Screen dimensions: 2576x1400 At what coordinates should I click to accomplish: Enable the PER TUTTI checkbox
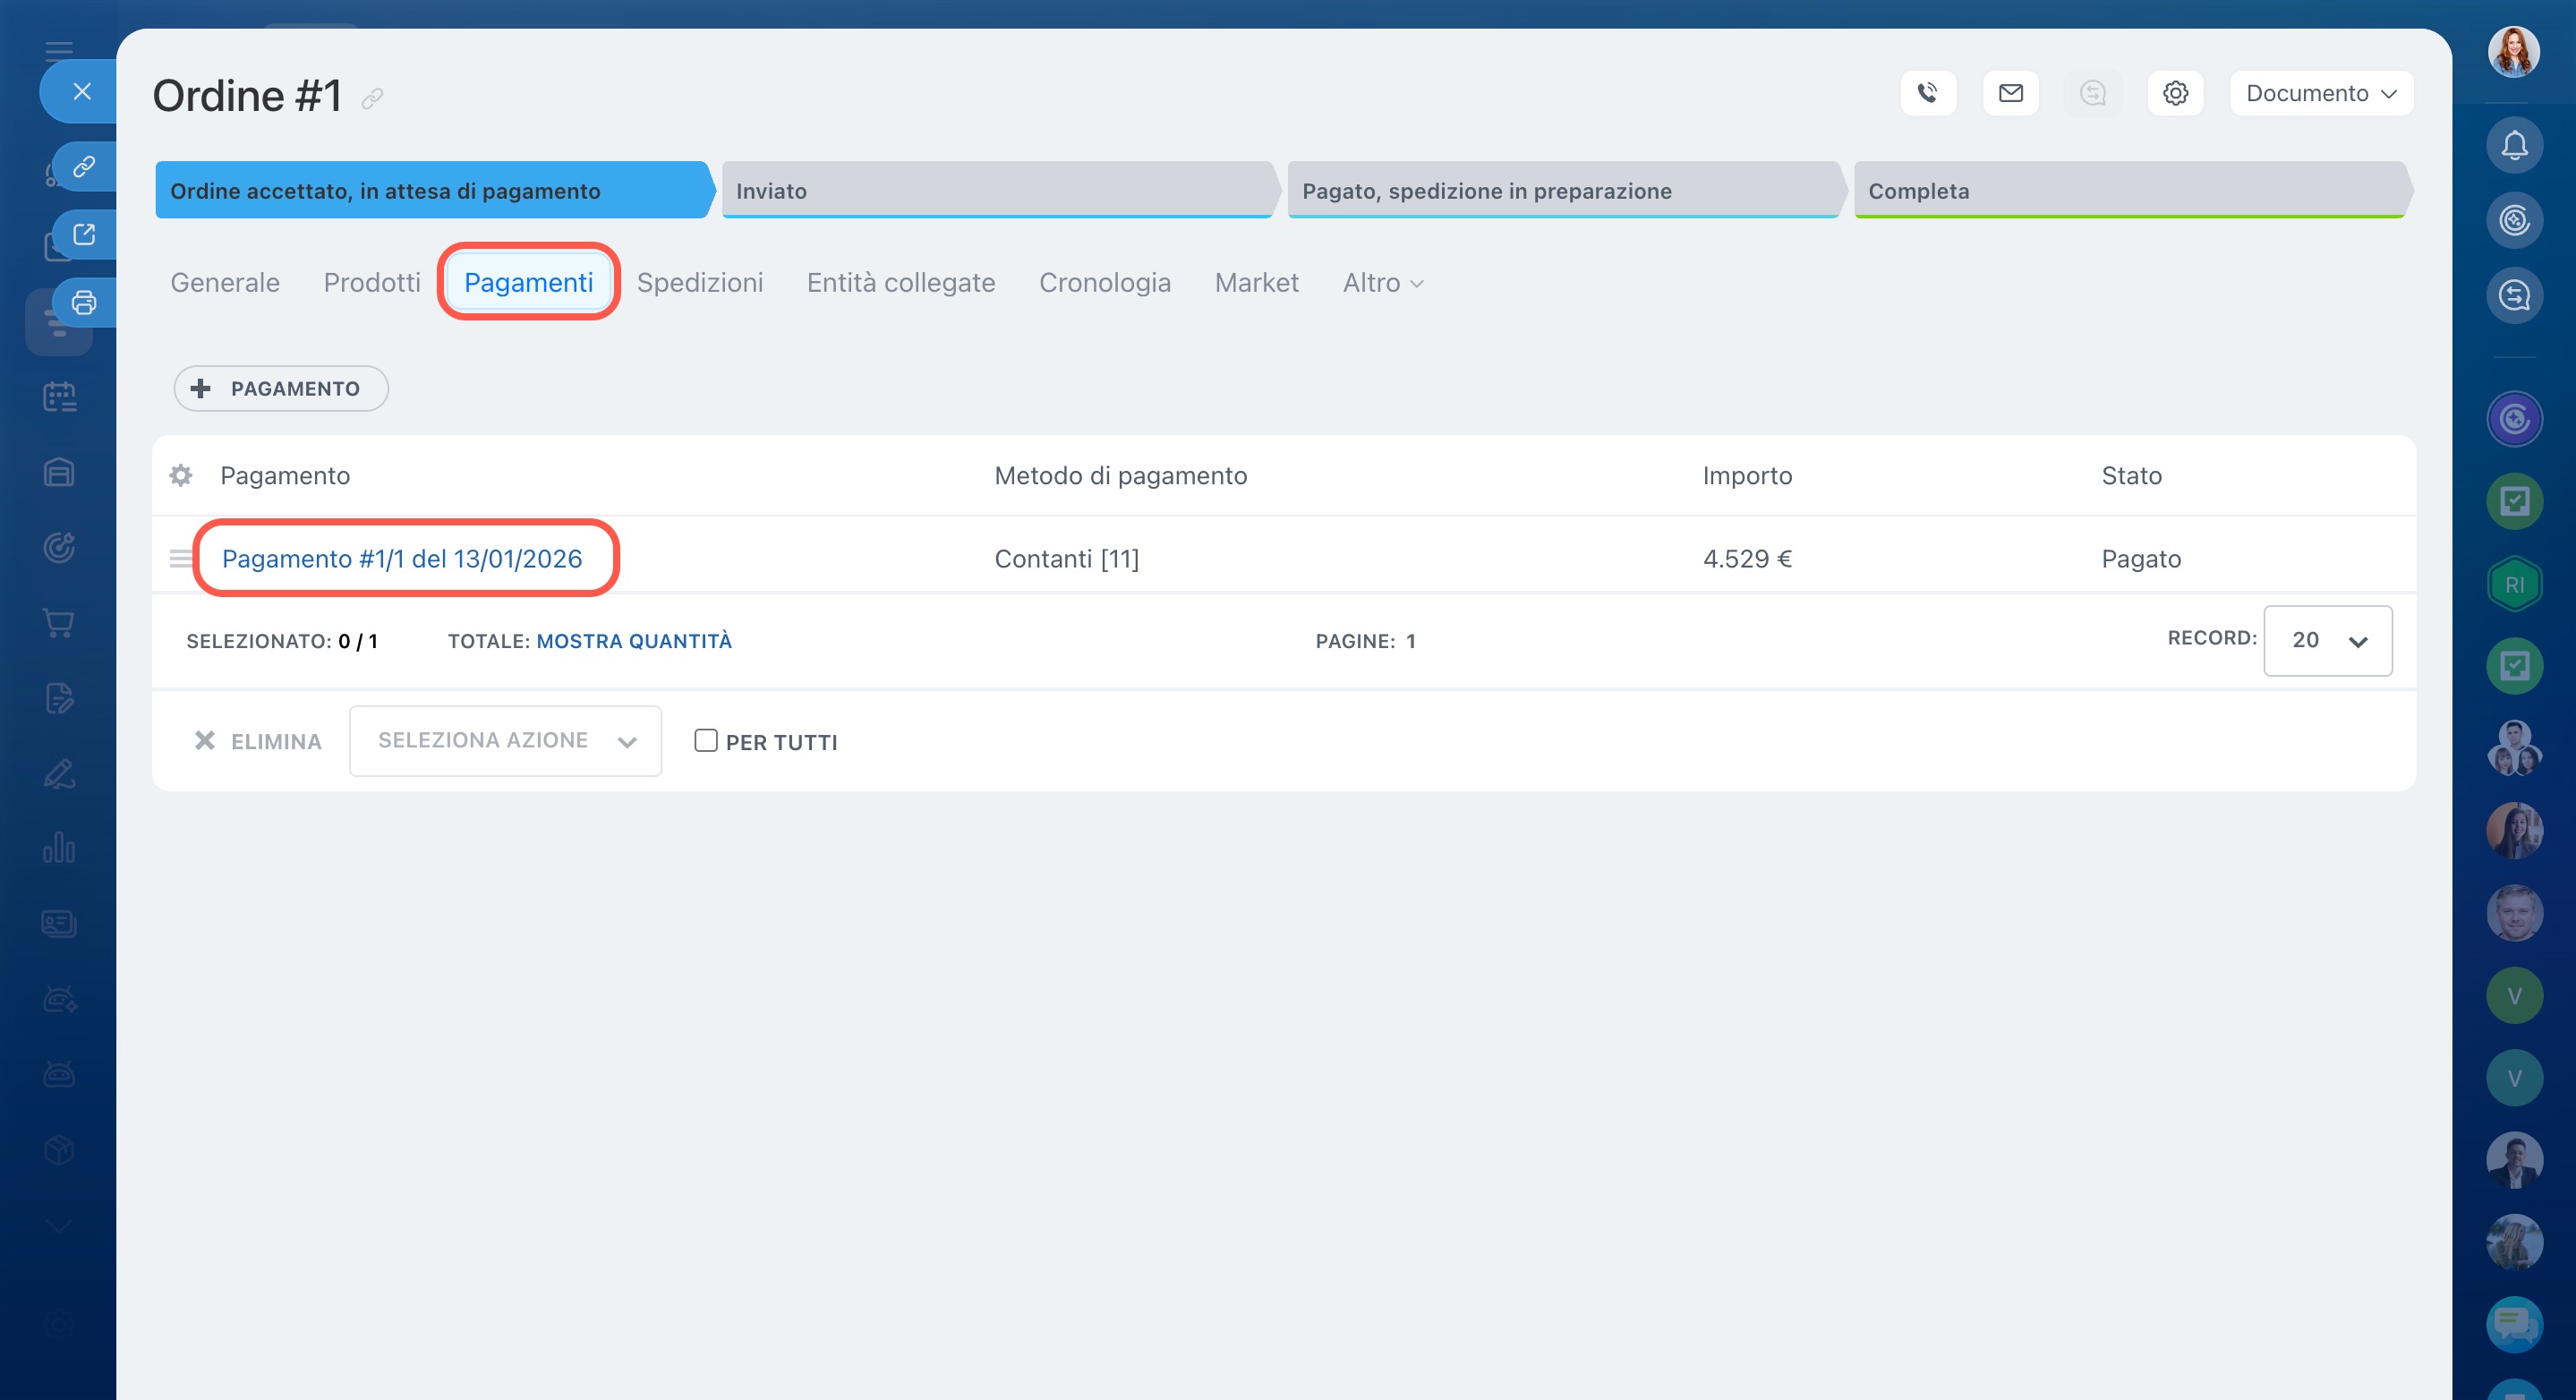tap(706, 740)
